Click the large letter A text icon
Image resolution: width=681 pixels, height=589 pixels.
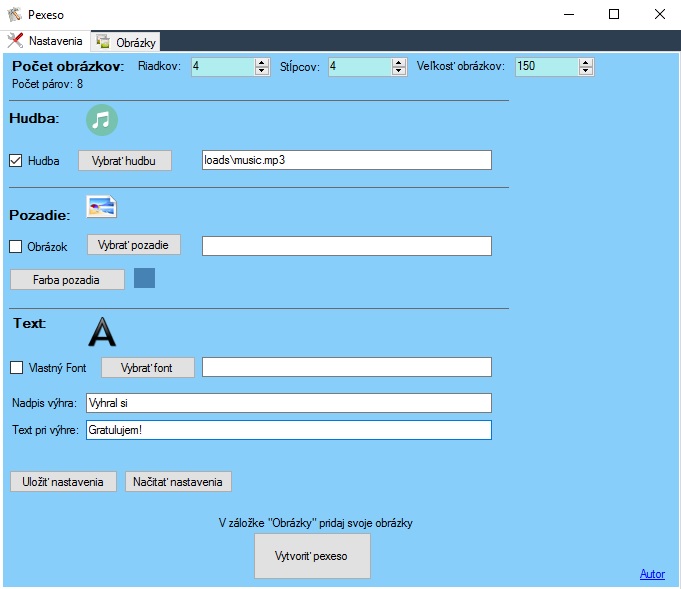[x=102, y=332]
